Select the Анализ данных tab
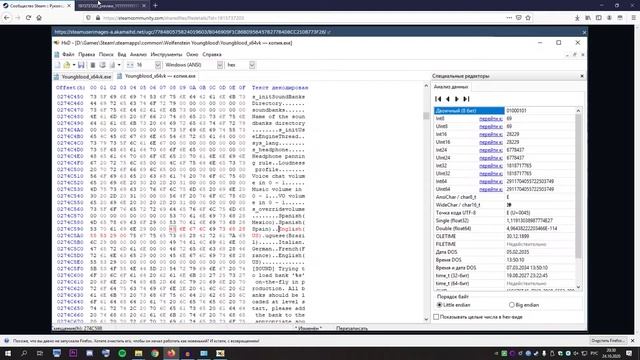 coord(451,87)
